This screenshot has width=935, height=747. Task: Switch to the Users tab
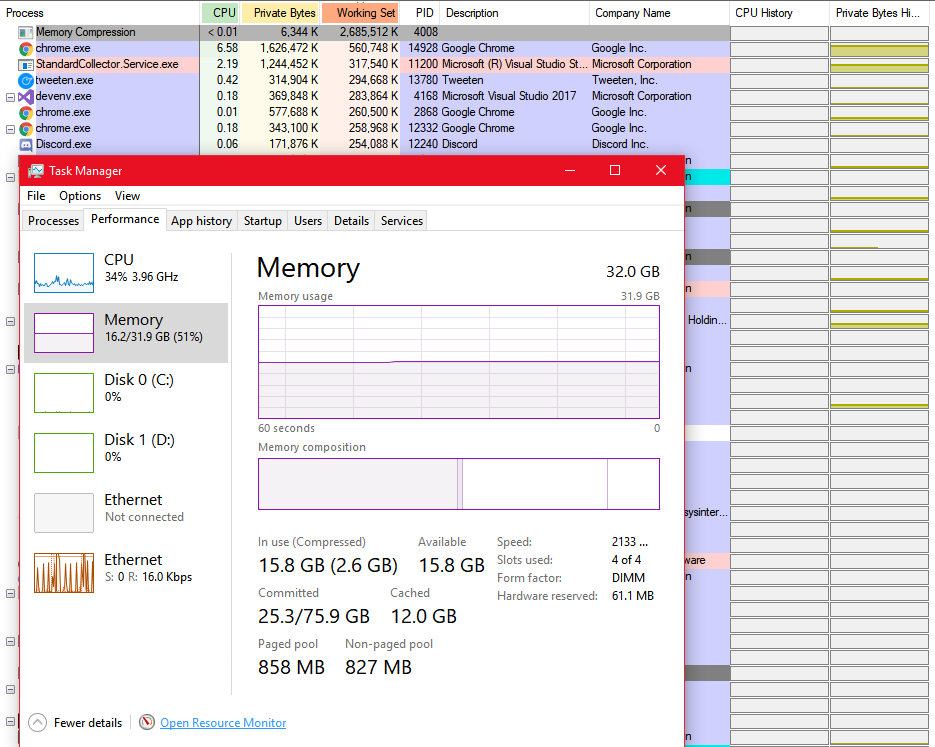[x=308, y=221]
